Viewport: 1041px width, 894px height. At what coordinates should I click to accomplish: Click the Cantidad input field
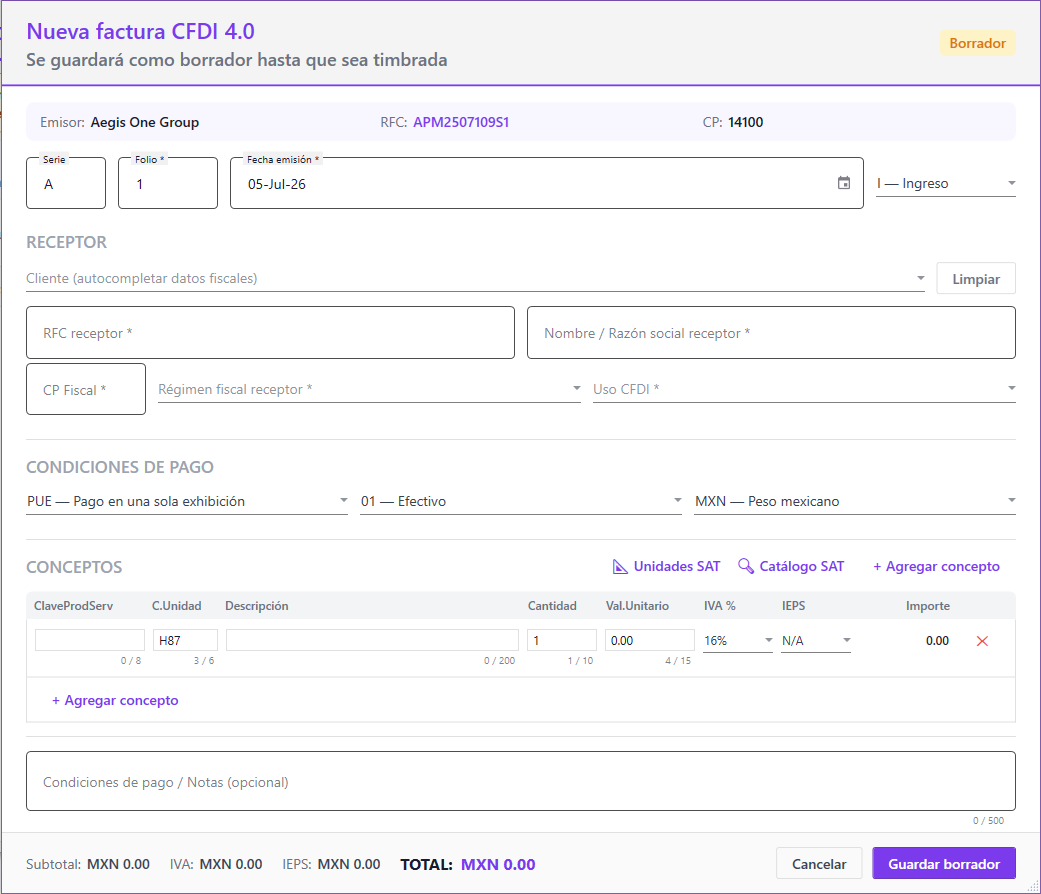(x=562, y=640)
